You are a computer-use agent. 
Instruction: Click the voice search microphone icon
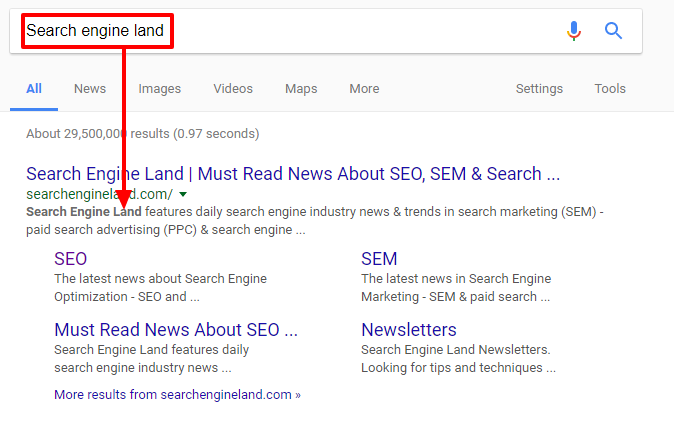click(573, 31)
